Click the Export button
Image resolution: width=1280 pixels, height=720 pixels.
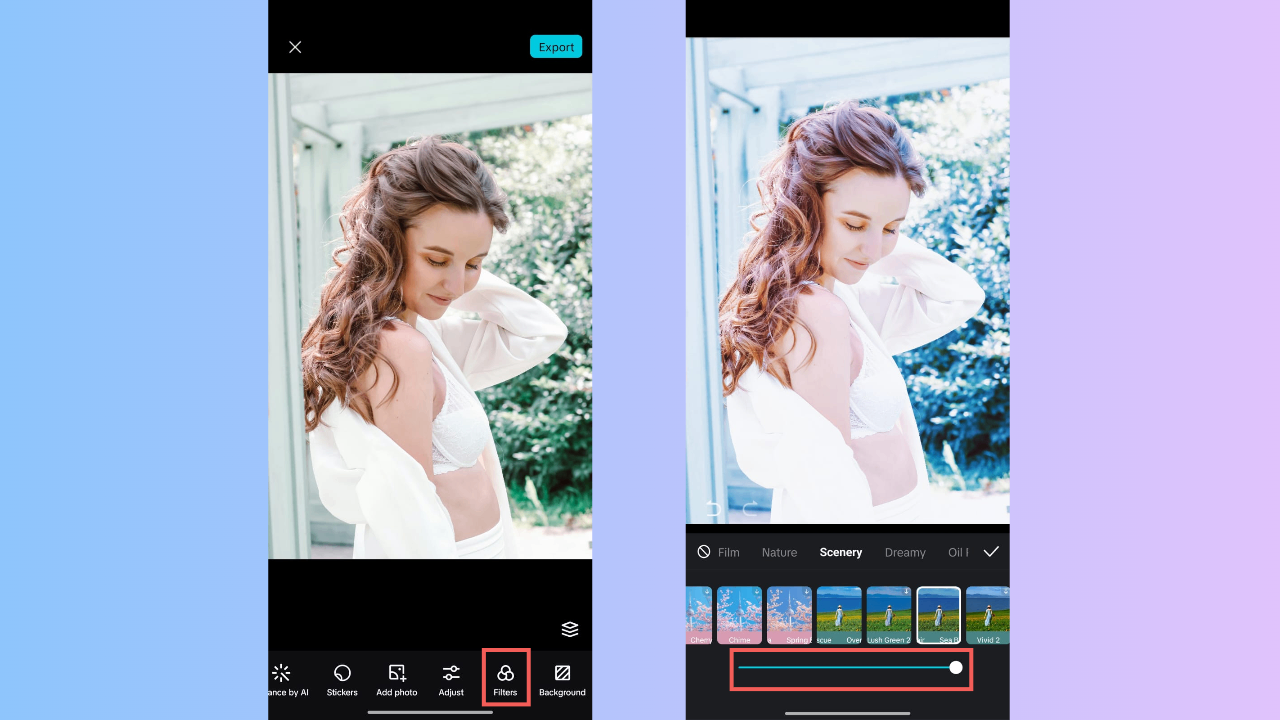[x=556, y=47]
